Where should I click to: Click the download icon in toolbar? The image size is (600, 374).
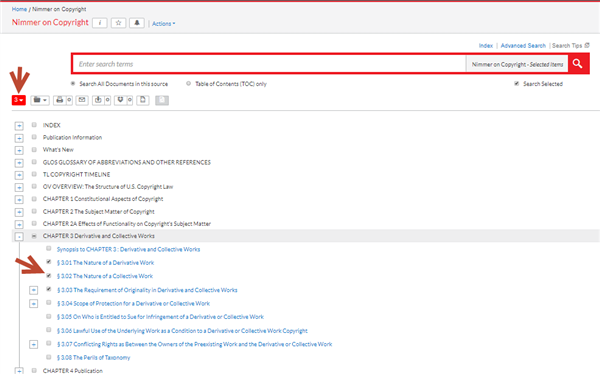[x=98, y=100]
